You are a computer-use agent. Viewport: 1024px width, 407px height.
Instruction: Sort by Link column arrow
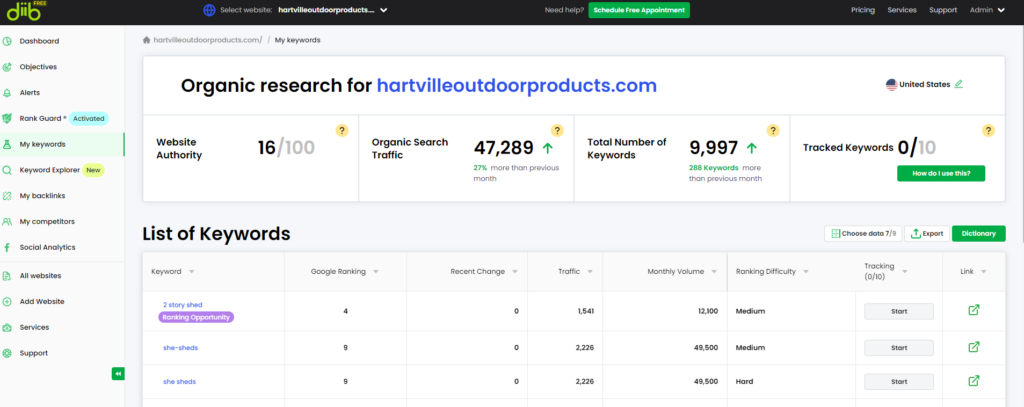(x=984, y=272)
